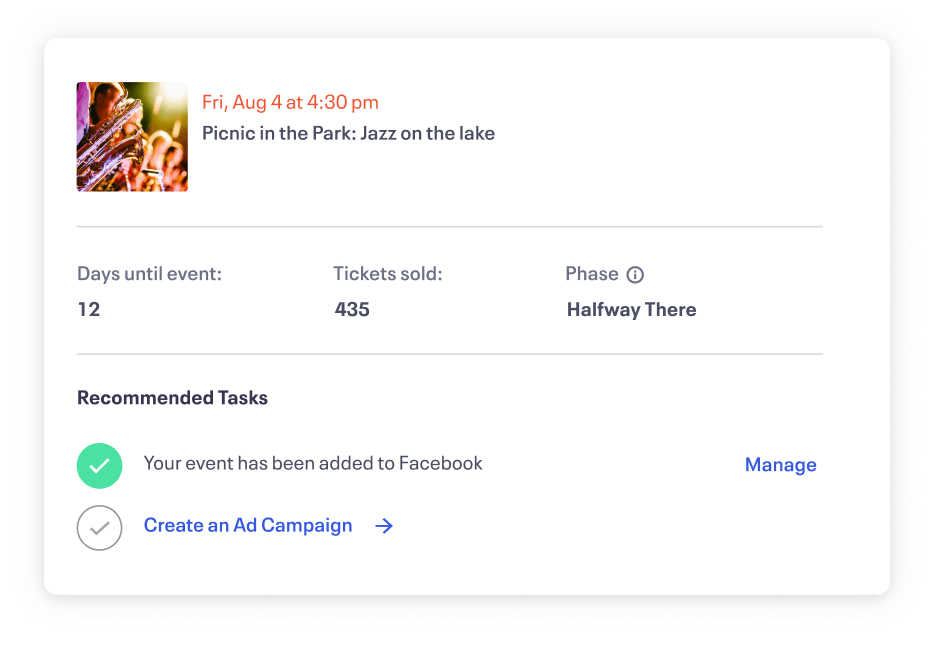Check the unchecked Ad Campaign task circle

pos(99,528)
